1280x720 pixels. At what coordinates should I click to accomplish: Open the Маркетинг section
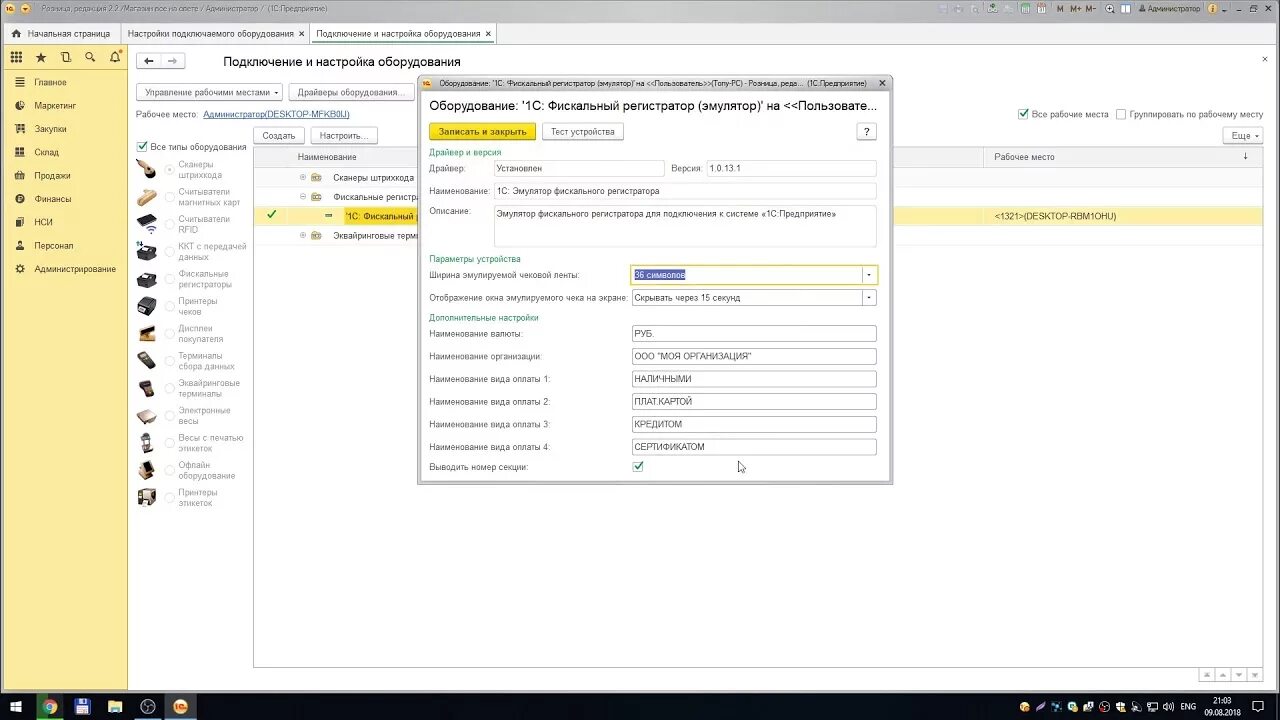[x=55, y=106]
